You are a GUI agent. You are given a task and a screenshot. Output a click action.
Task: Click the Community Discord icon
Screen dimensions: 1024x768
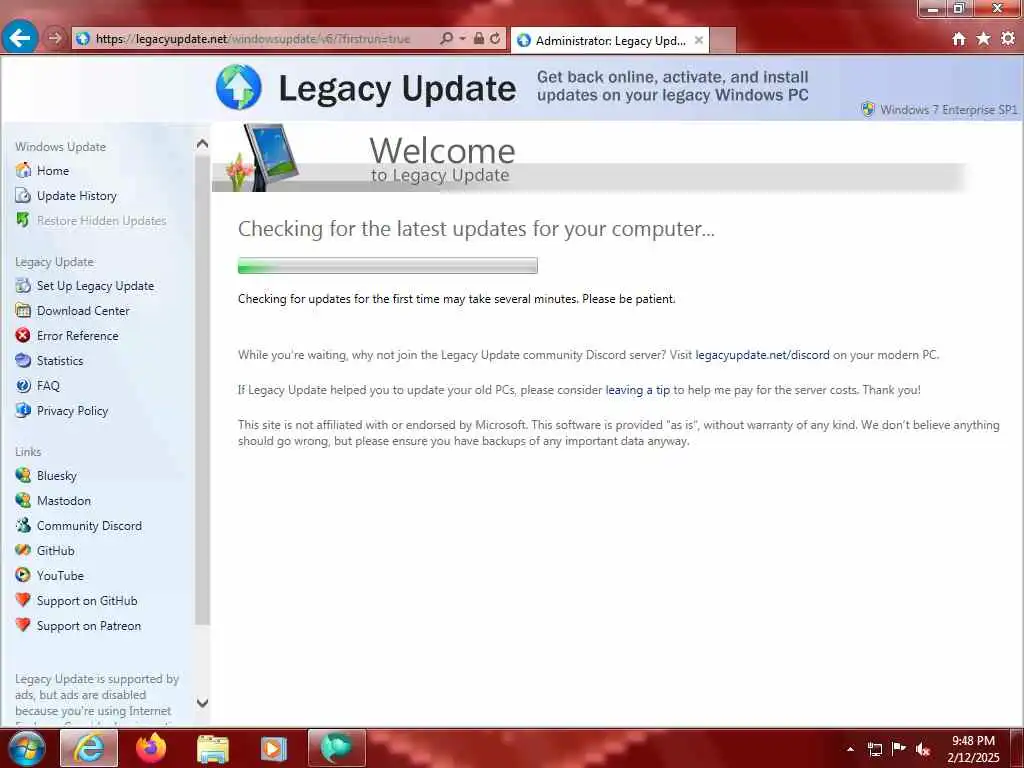(x=23, y=525)
